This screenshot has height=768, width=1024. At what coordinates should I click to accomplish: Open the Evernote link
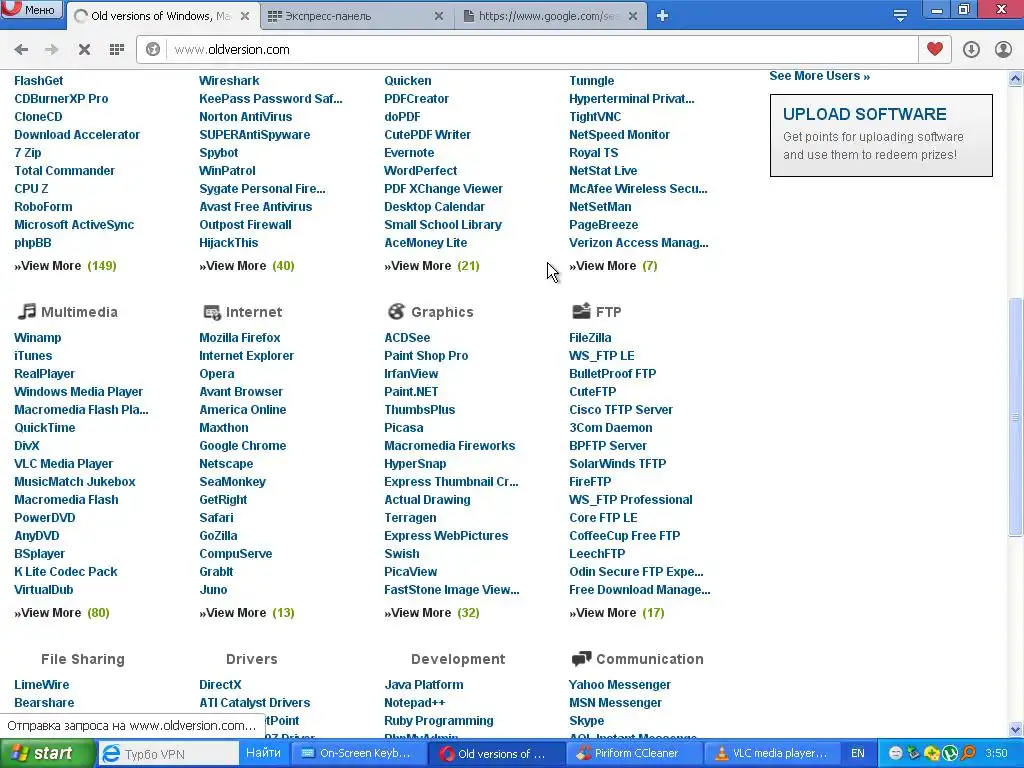[409, 153]
